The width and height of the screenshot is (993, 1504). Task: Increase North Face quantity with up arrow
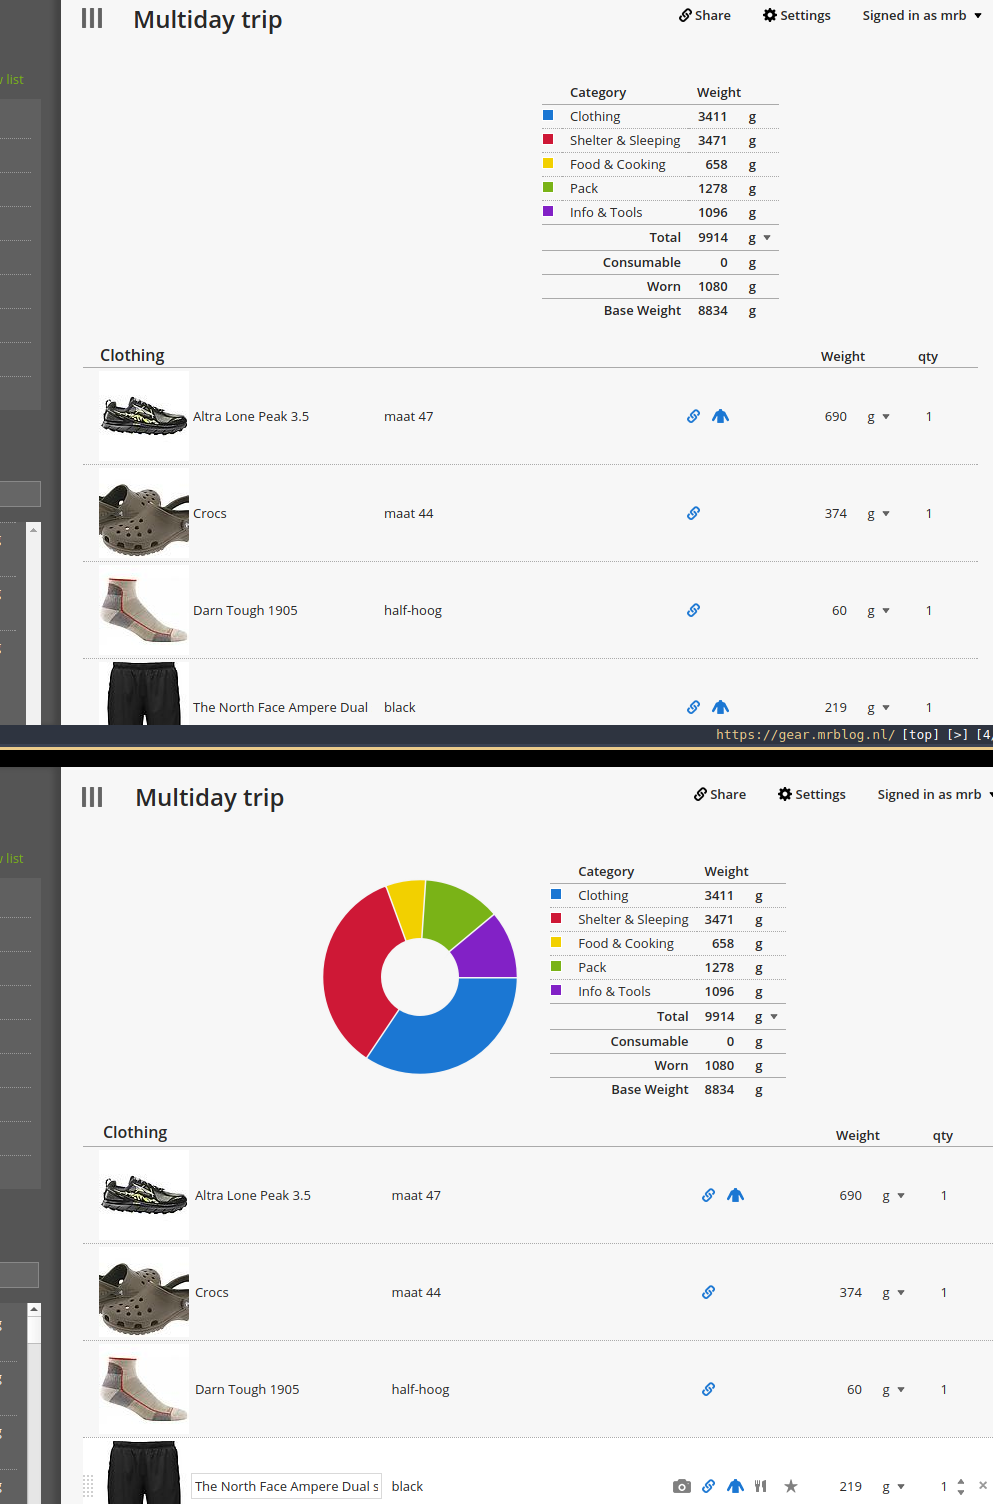coord(961,1481)
